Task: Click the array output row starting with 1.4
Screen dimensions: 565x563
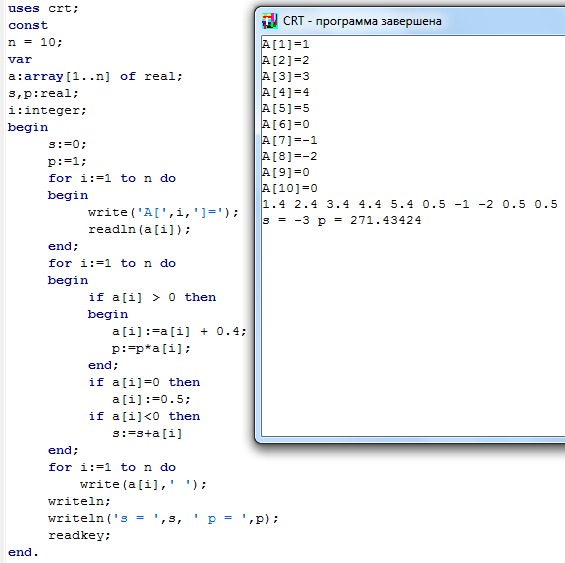Action: [410, 204]
